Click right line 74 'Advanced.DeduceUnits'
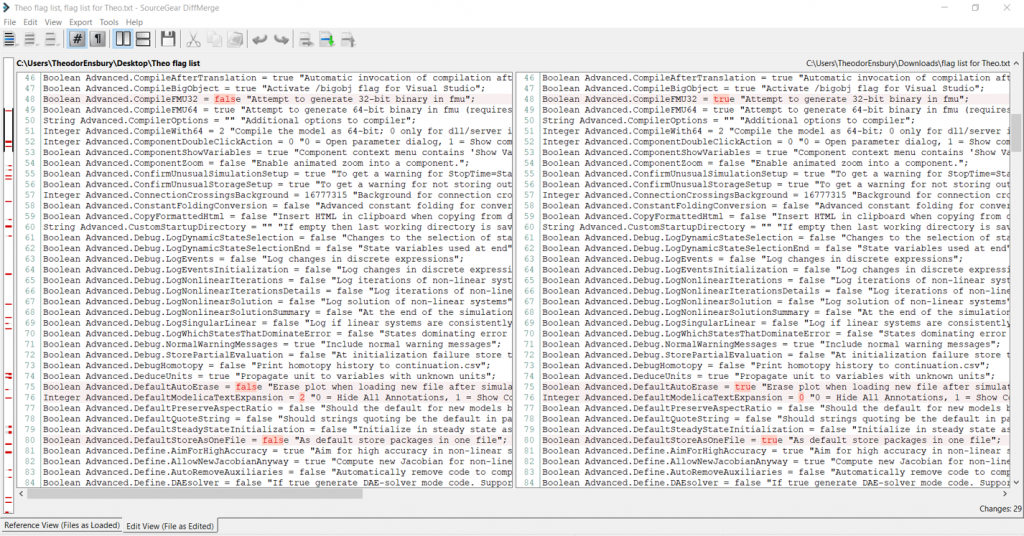The height and width of the screenshot is (536, 1024). pyautogui.click(x=638, y=376)
